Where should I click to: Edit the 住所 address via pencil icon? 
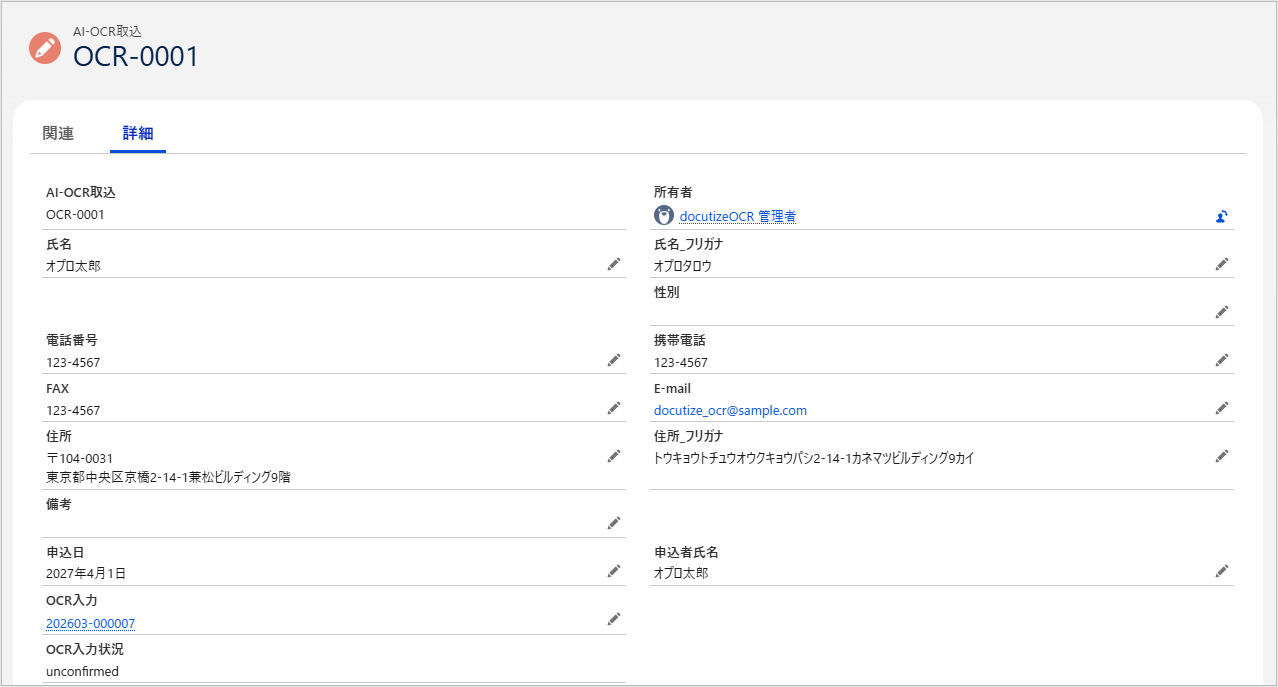pos(614,456)
